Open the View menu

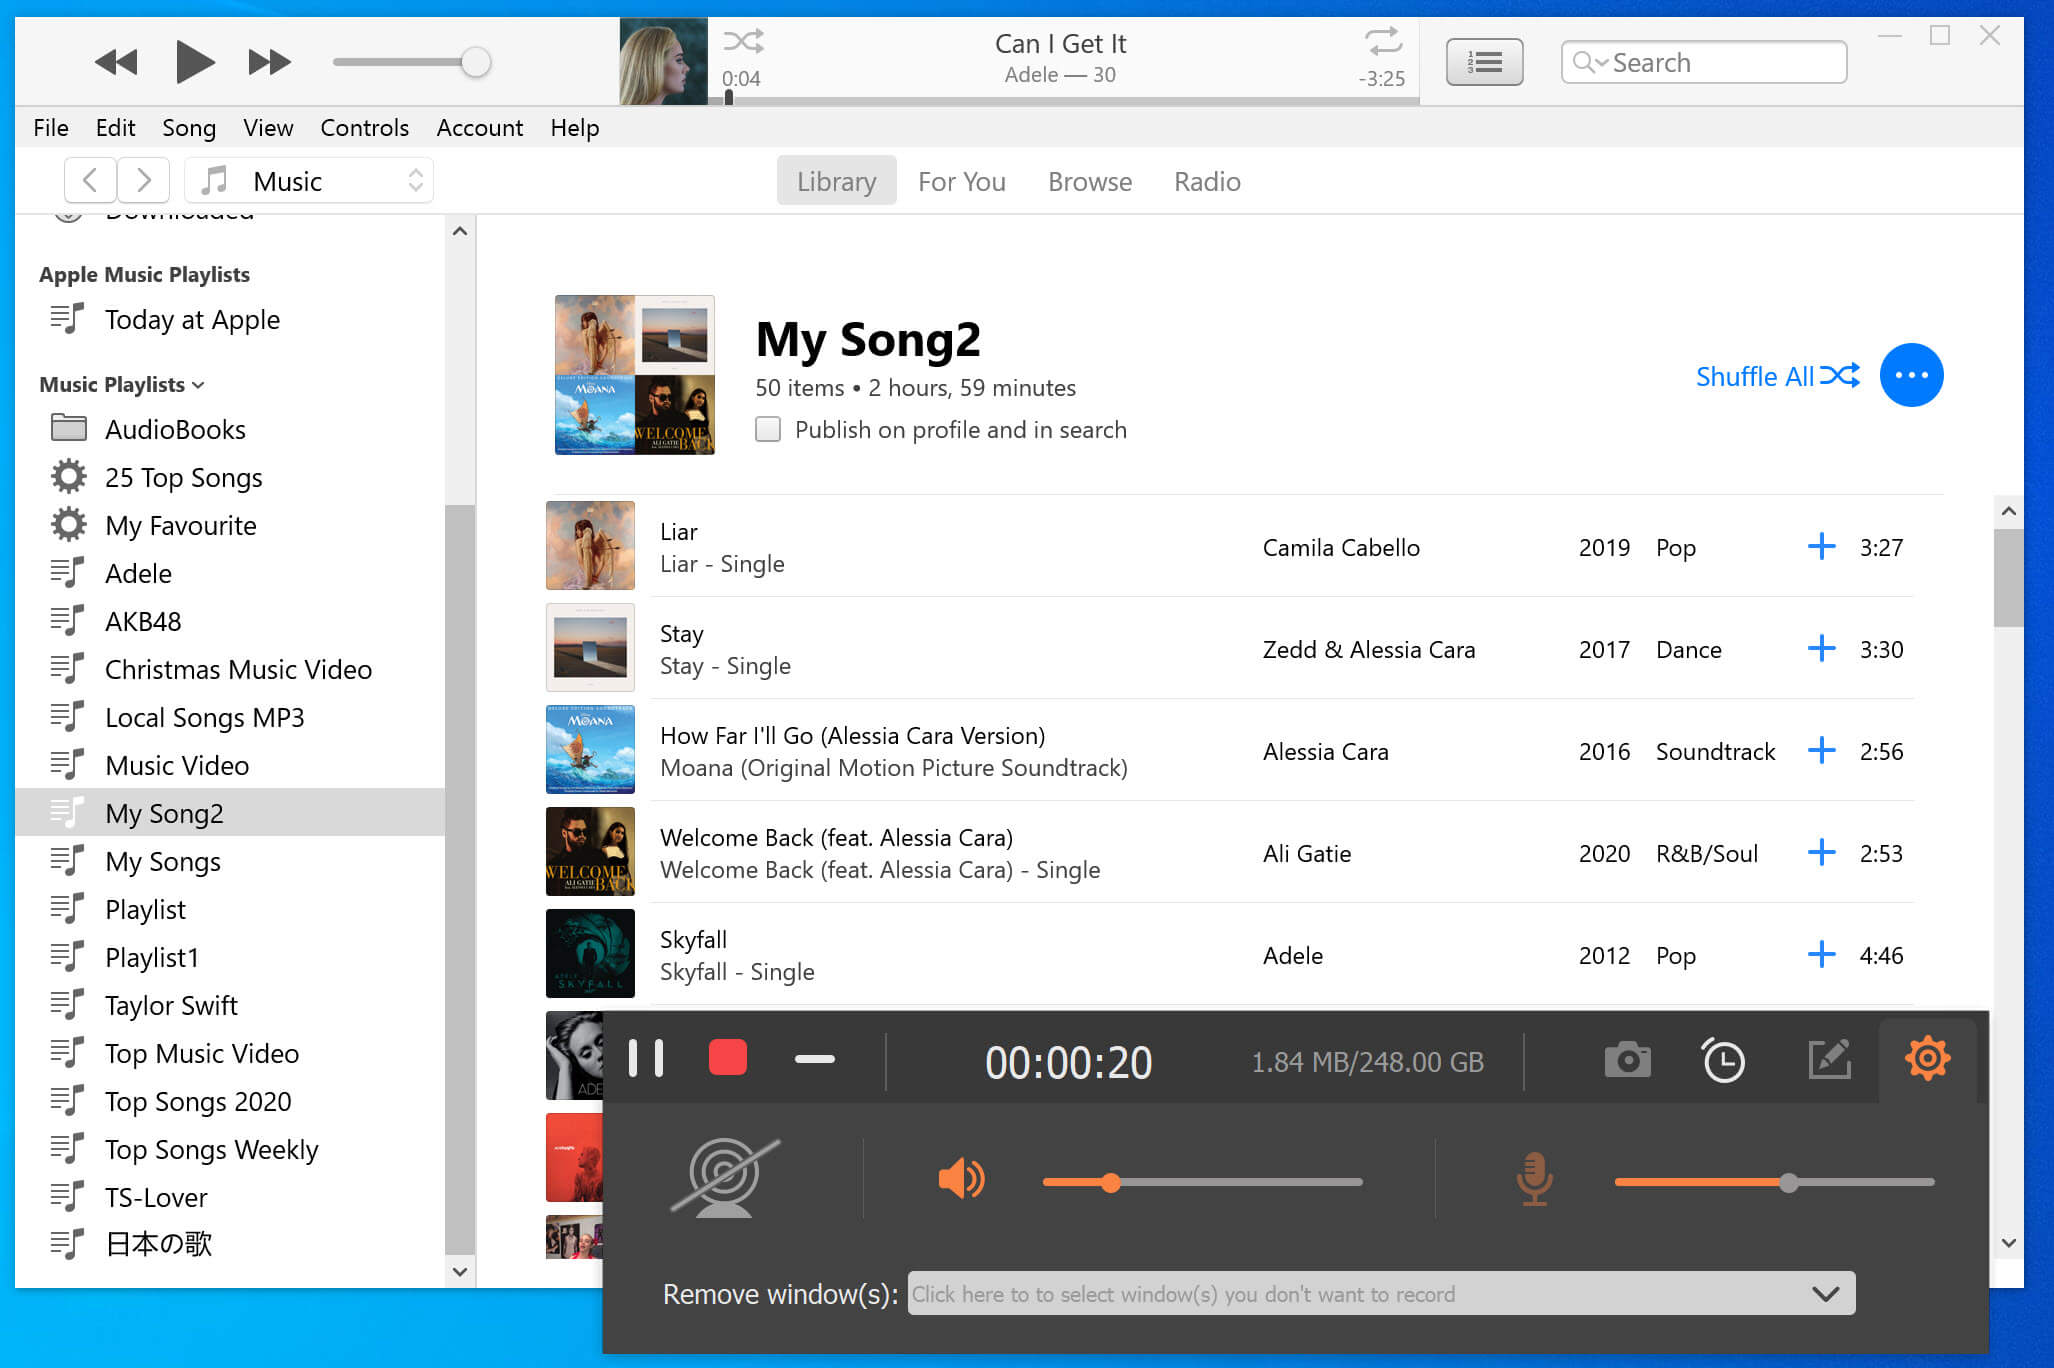tap(267, 127)
